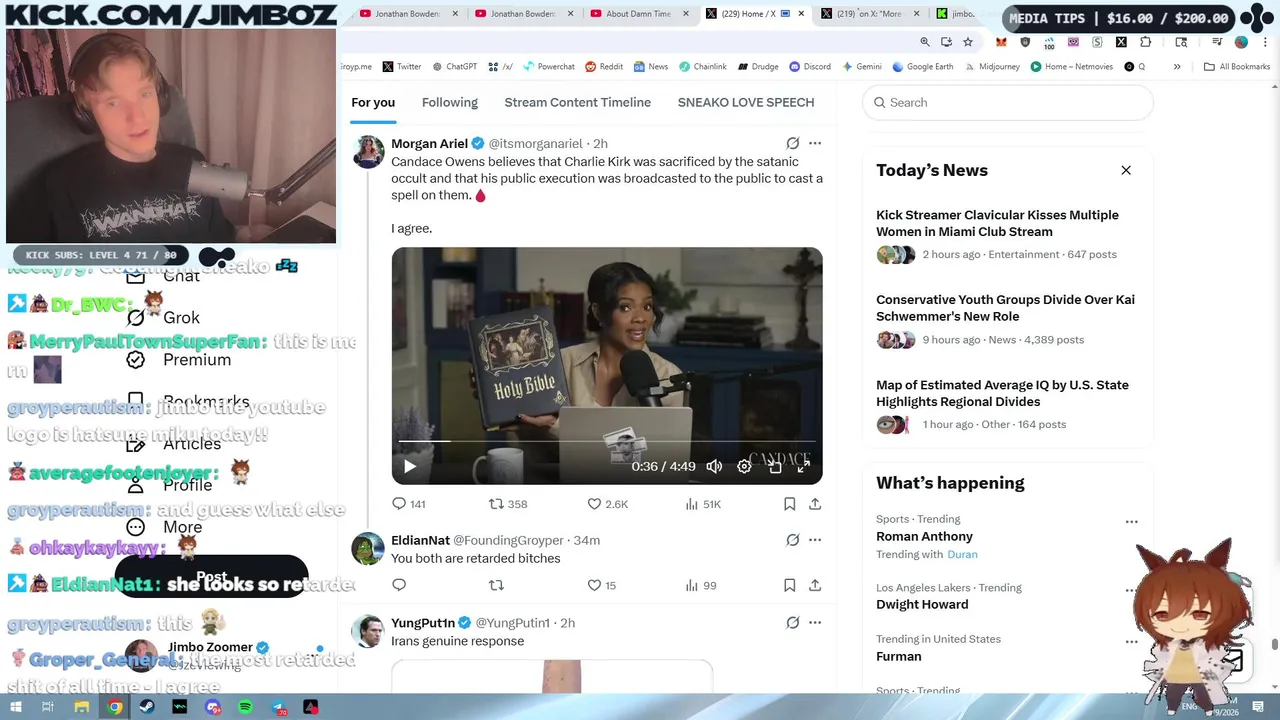Ask Grok about EldianNat's comment
The image size is (1280, 720).
coord(792,540)
